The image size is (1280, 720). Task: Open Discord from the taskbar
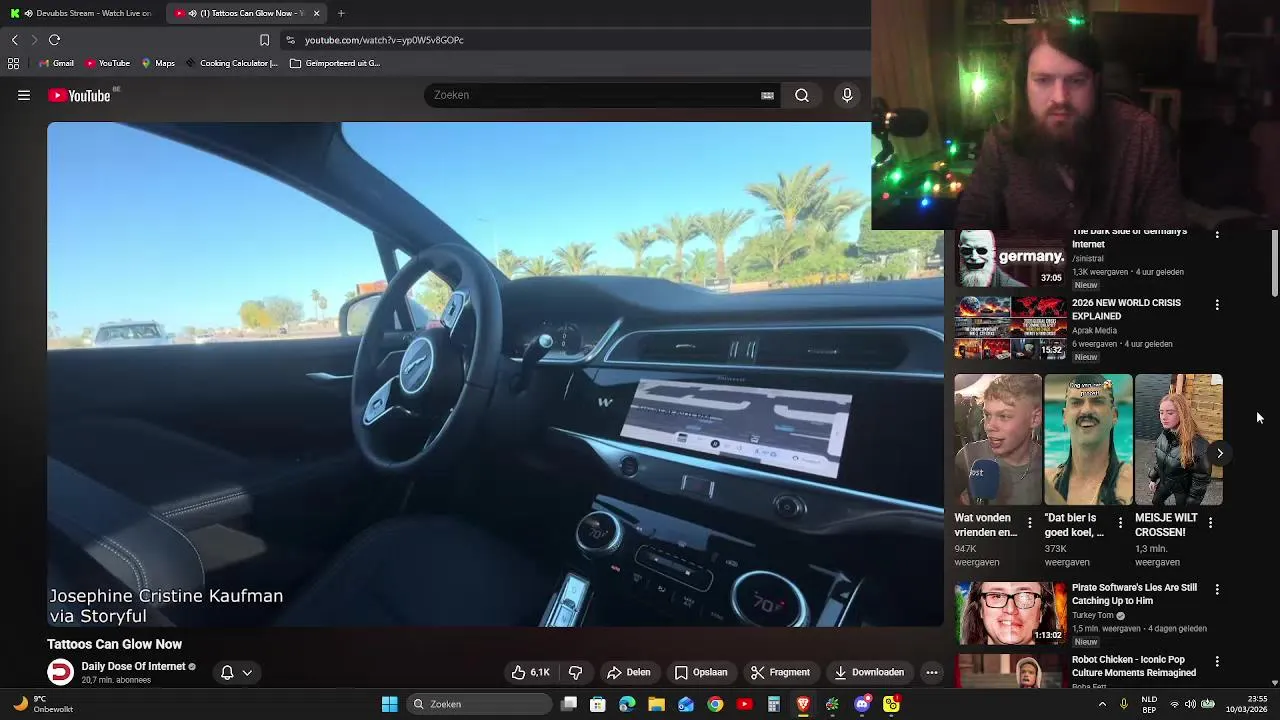click(x=862, y=705)
